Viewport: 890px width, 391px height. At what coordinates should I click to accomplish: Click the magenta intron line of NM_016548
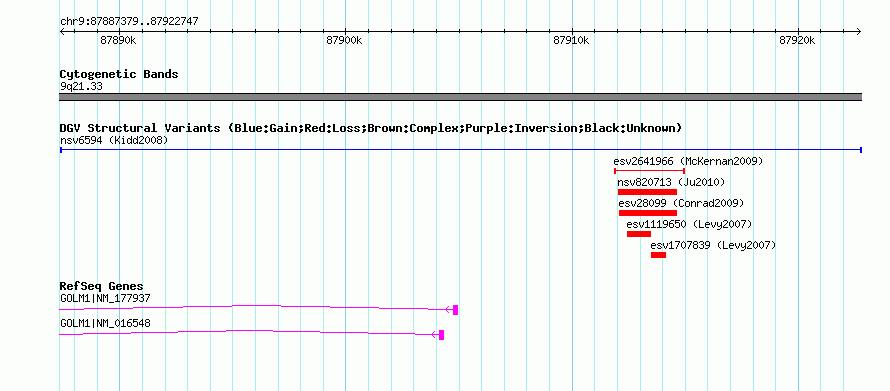pos(249,332)
